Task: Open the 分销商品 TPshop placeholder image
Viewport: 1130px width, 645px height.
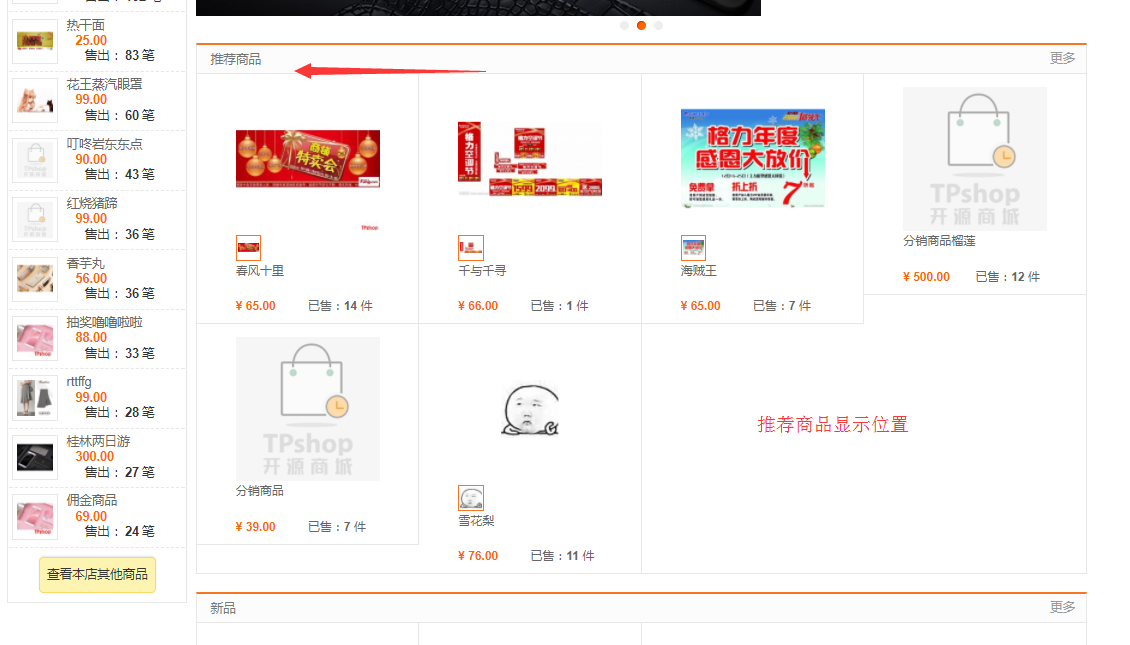Action: (x=307, y=408)
